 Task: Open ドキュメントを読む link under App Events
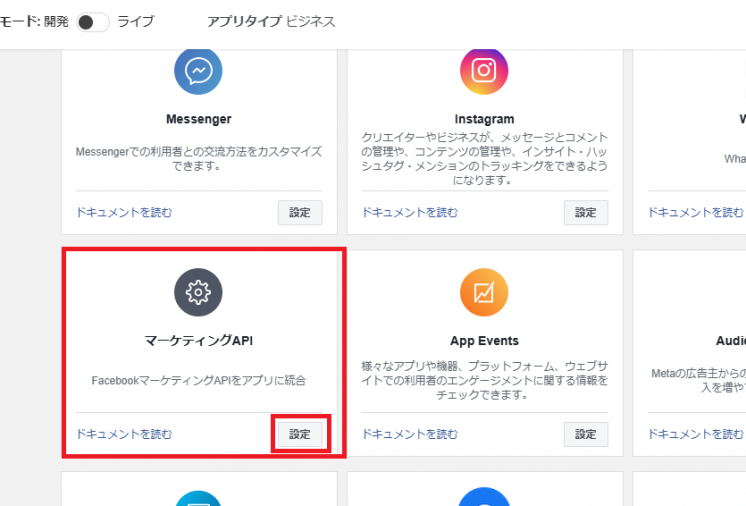coord(410,434)
